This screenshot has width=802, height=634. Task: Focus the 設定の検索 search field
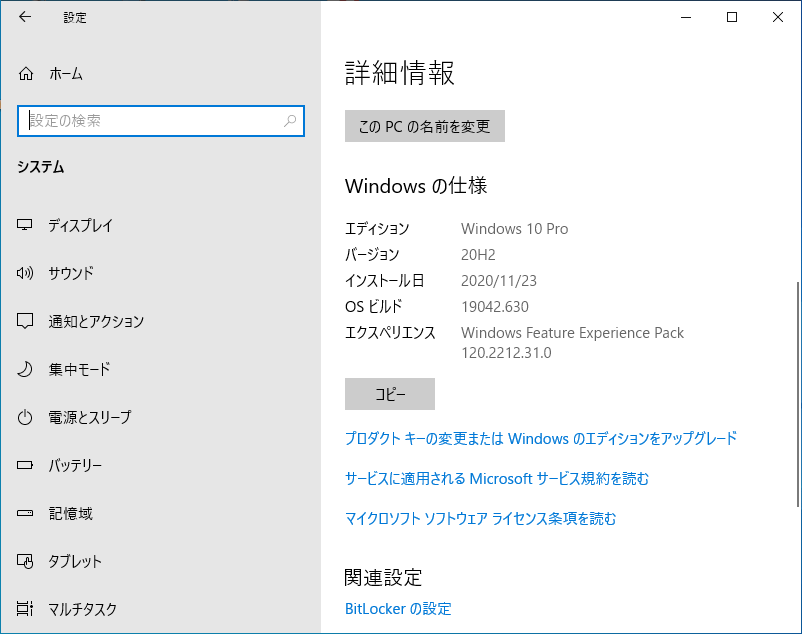click(x=161, y=121)
